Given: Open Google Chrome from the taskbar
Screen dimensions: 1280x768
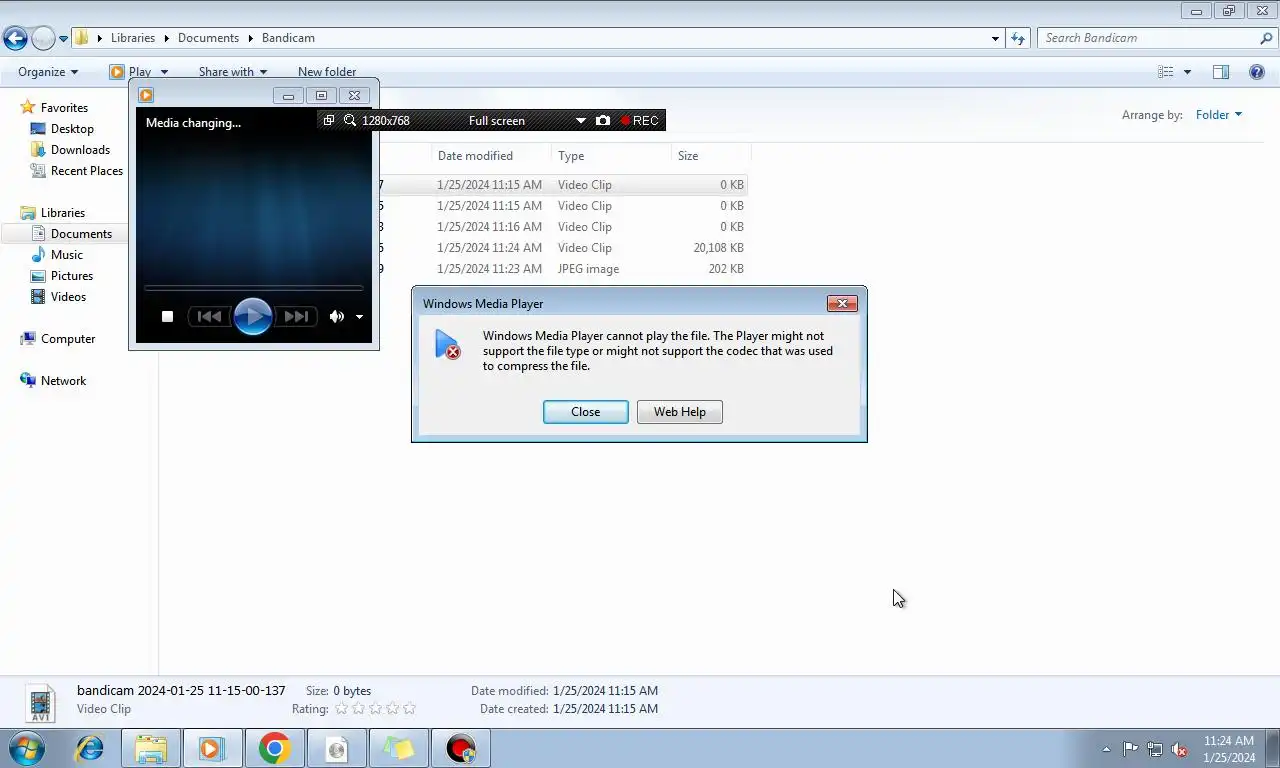Looking at the screenshot, I should (x=274, y=748).
